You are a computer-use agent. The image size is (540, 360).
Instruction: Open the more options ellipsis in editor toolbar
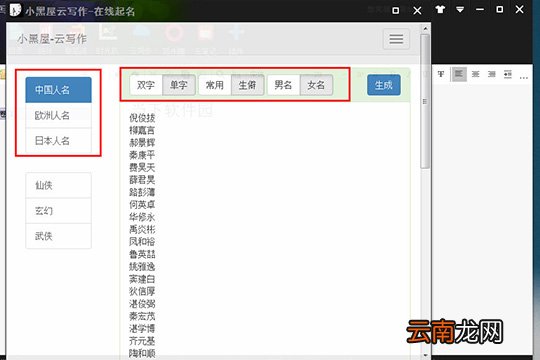(x=523, y=78)
